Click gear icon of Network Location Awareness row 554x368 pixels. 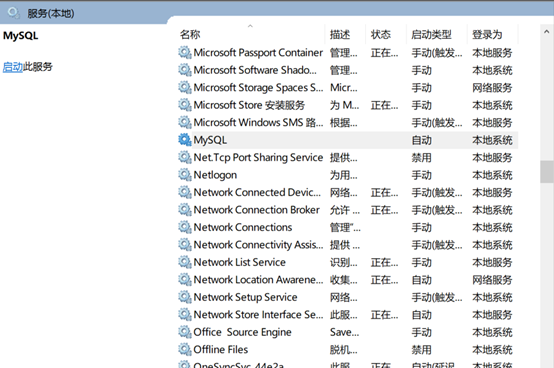coord(184,280)
